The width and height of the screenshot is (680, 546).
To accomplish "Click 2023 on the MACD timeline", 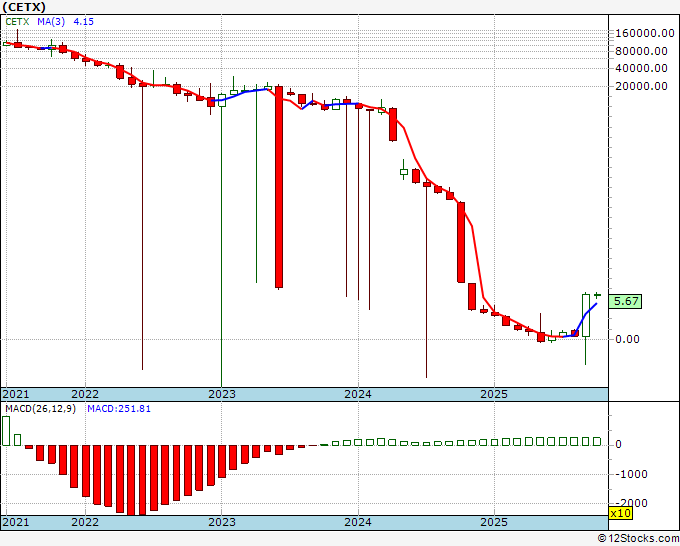I will [x=222, y=522].
